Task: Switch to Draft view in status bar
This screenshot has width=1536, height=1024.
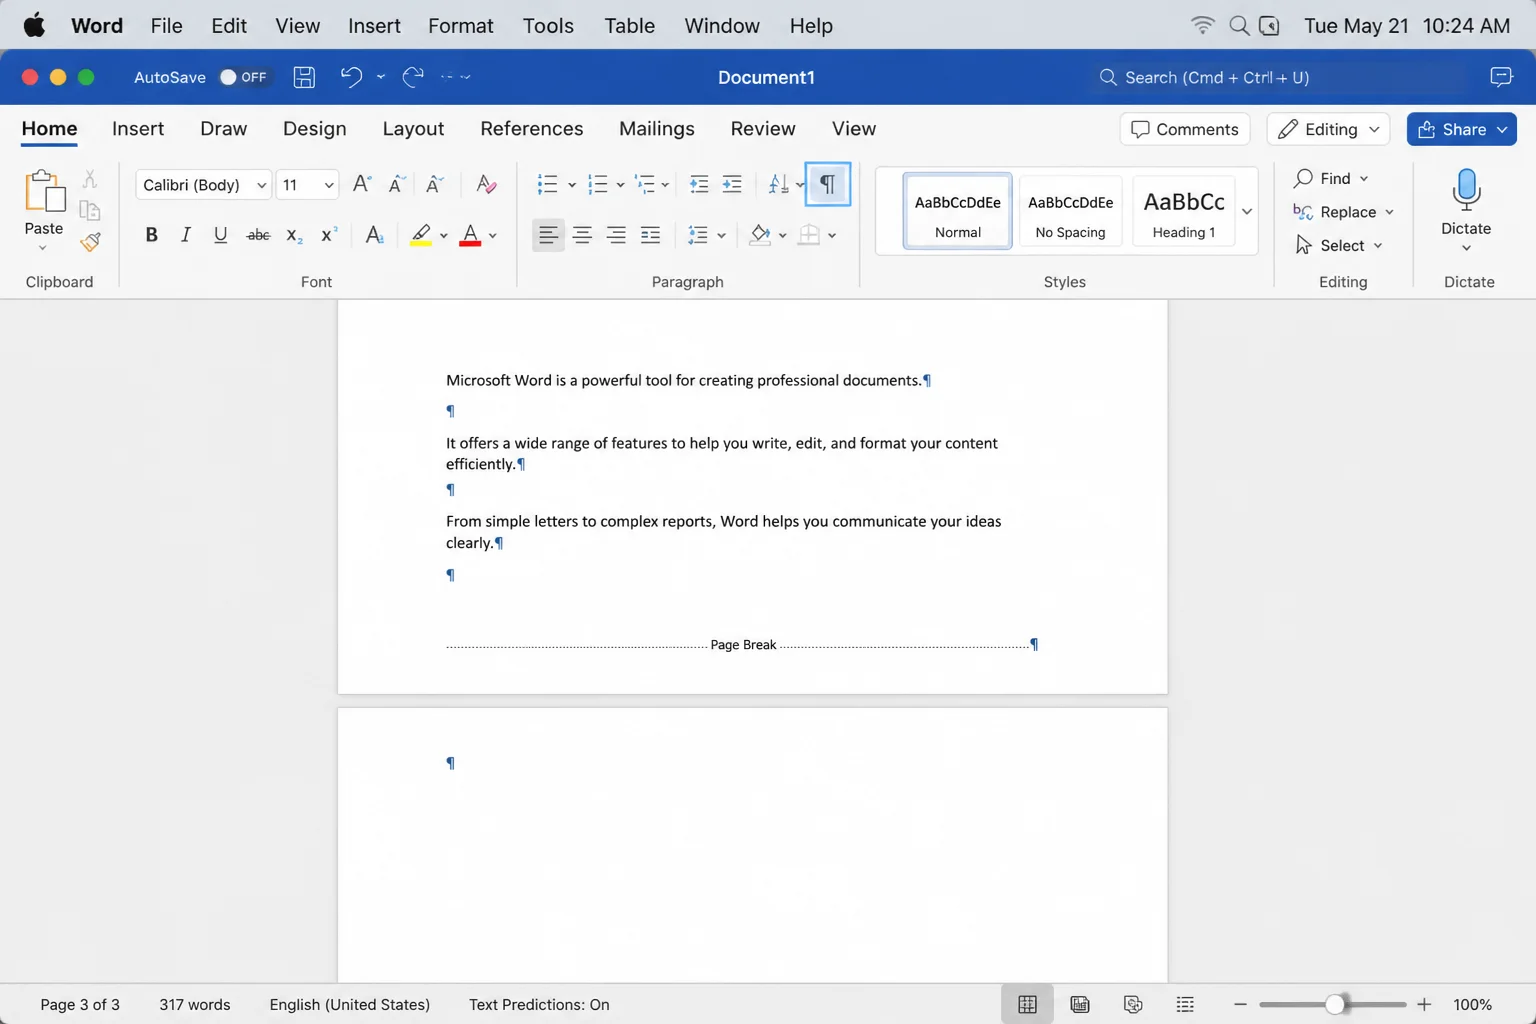Action: (1185, 1004)
